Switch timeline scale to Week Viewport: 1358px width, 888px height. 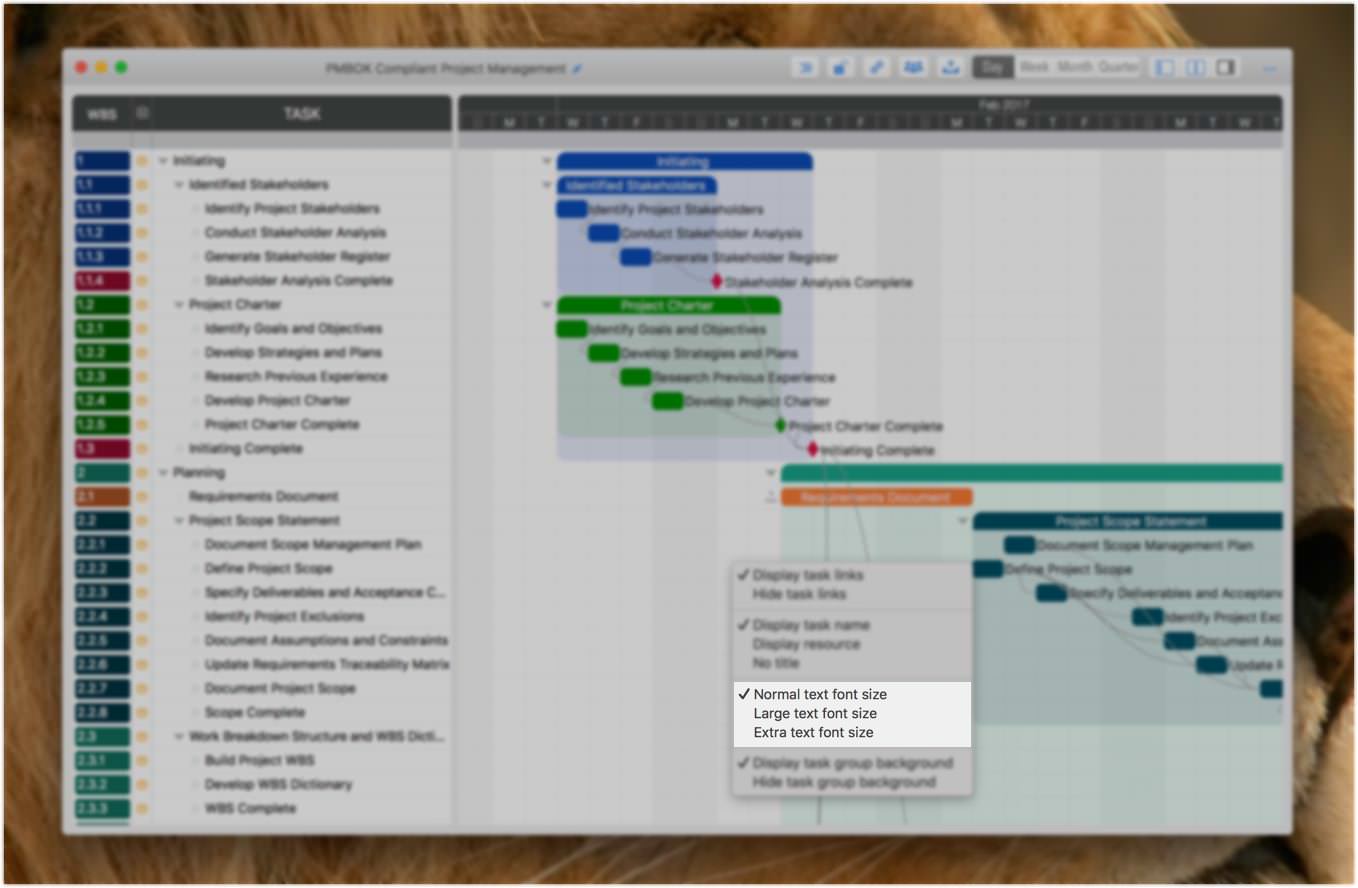(1034, 67)
